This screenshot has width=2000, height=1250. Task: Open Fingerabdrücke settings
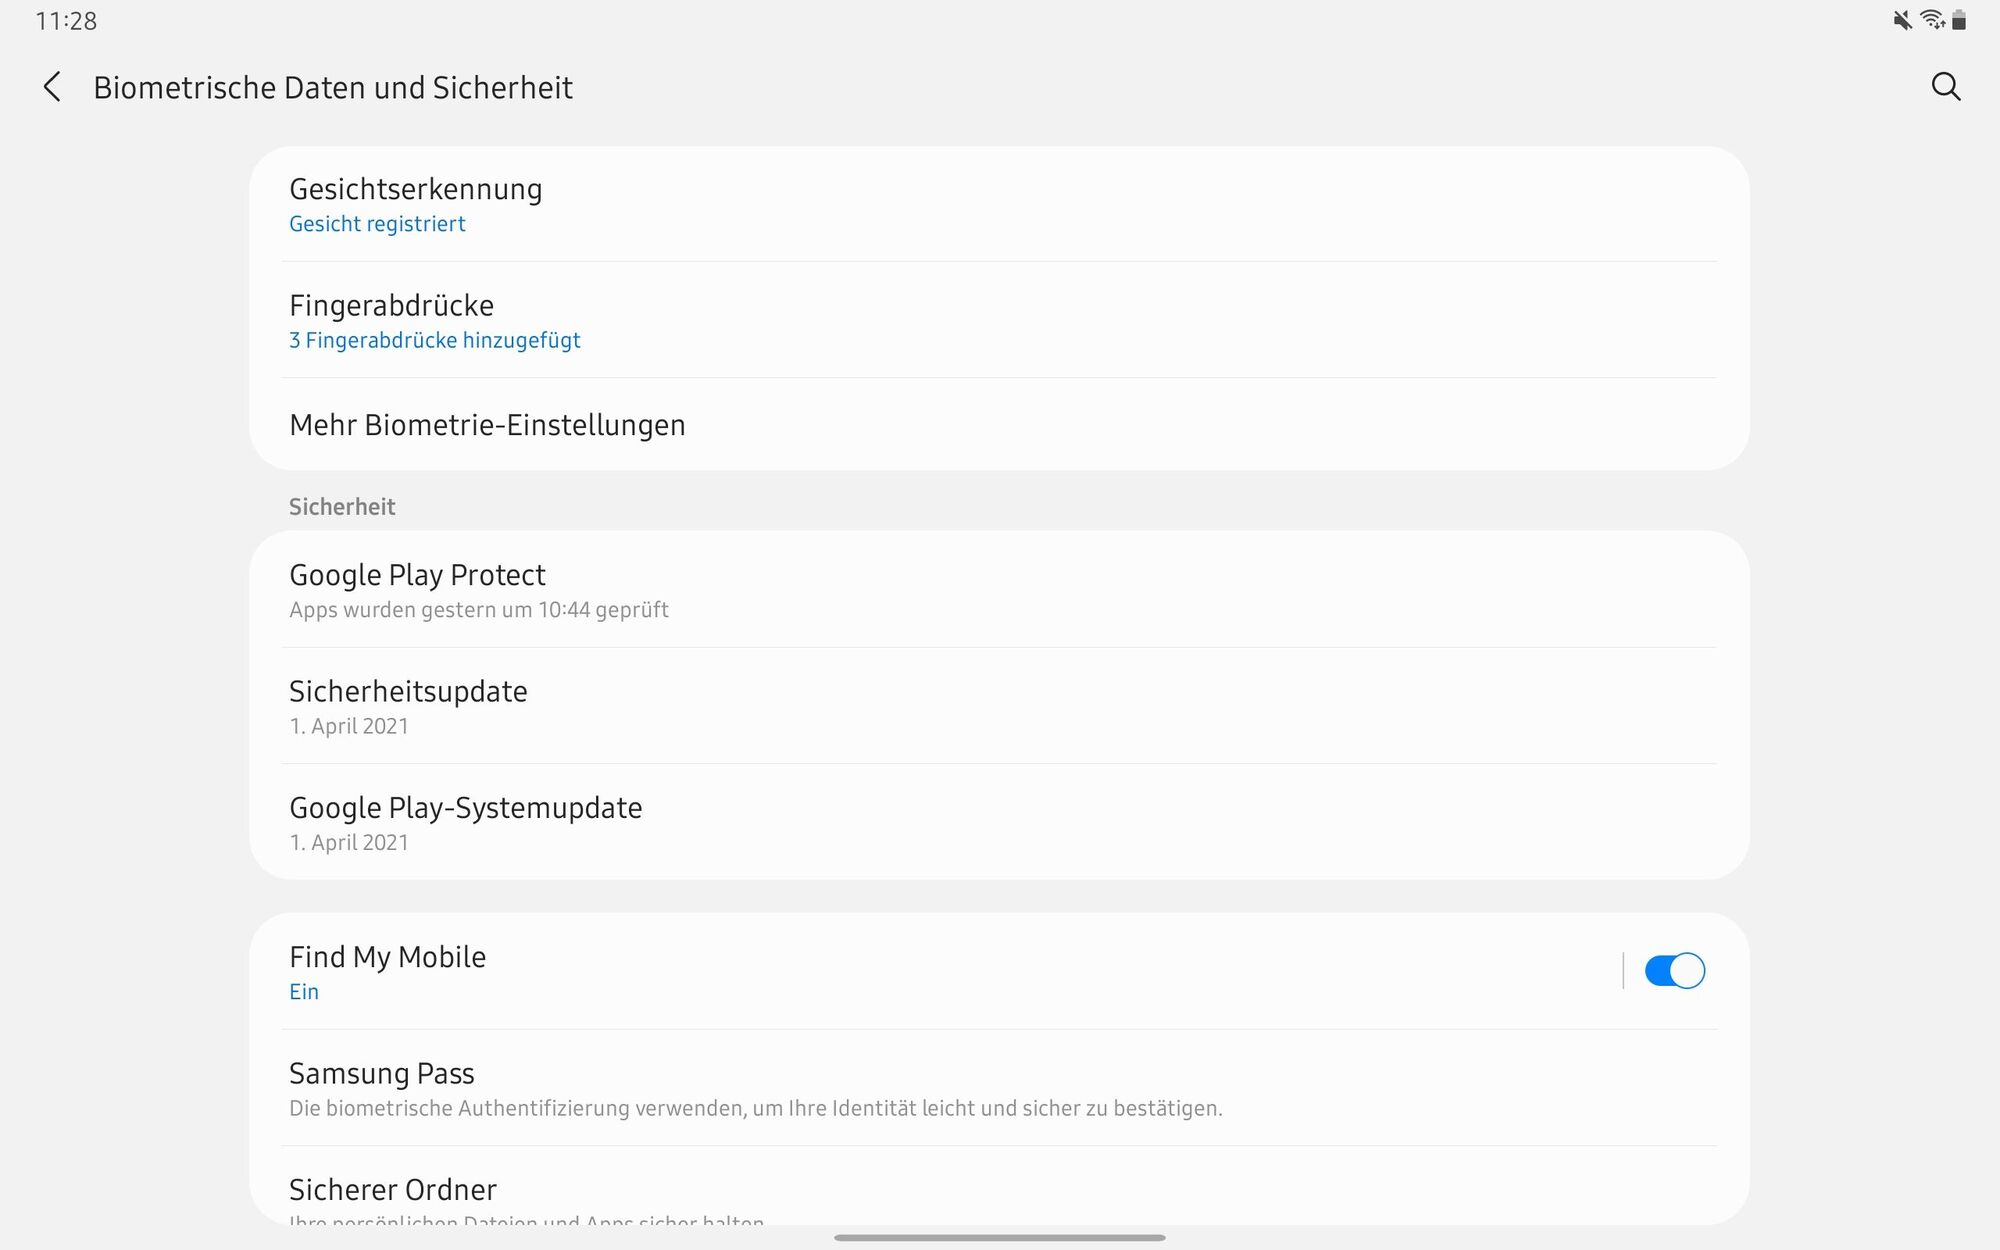tap(999, 320)
